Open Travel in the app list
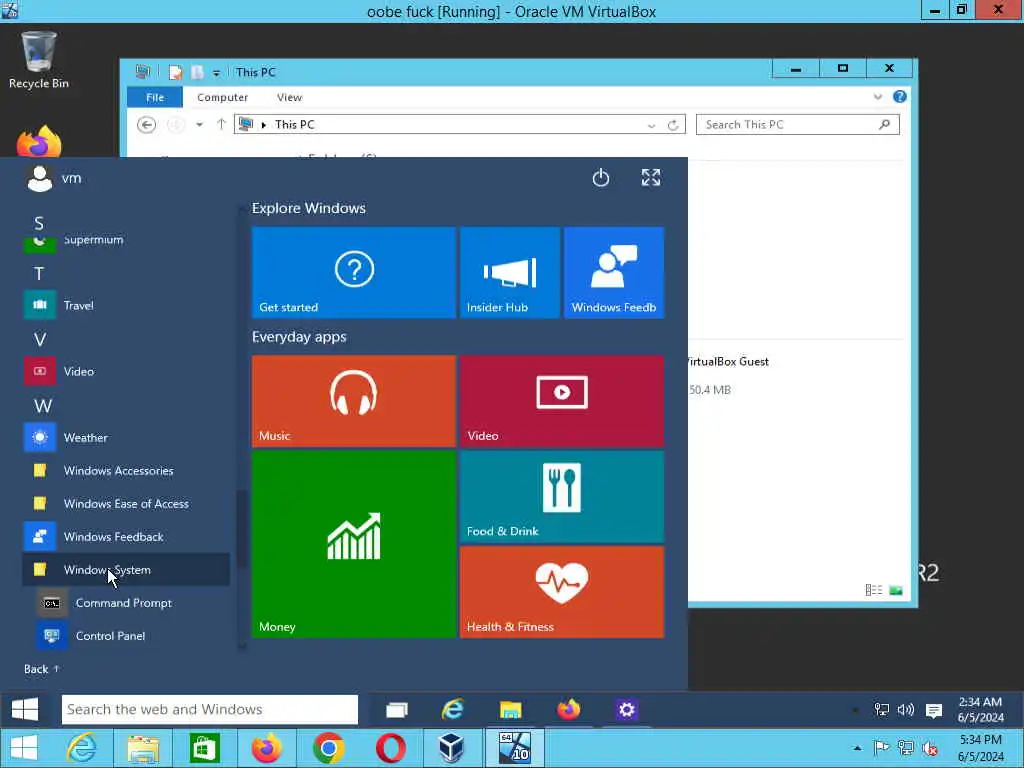1024x768 pixels. pos(127,305)
